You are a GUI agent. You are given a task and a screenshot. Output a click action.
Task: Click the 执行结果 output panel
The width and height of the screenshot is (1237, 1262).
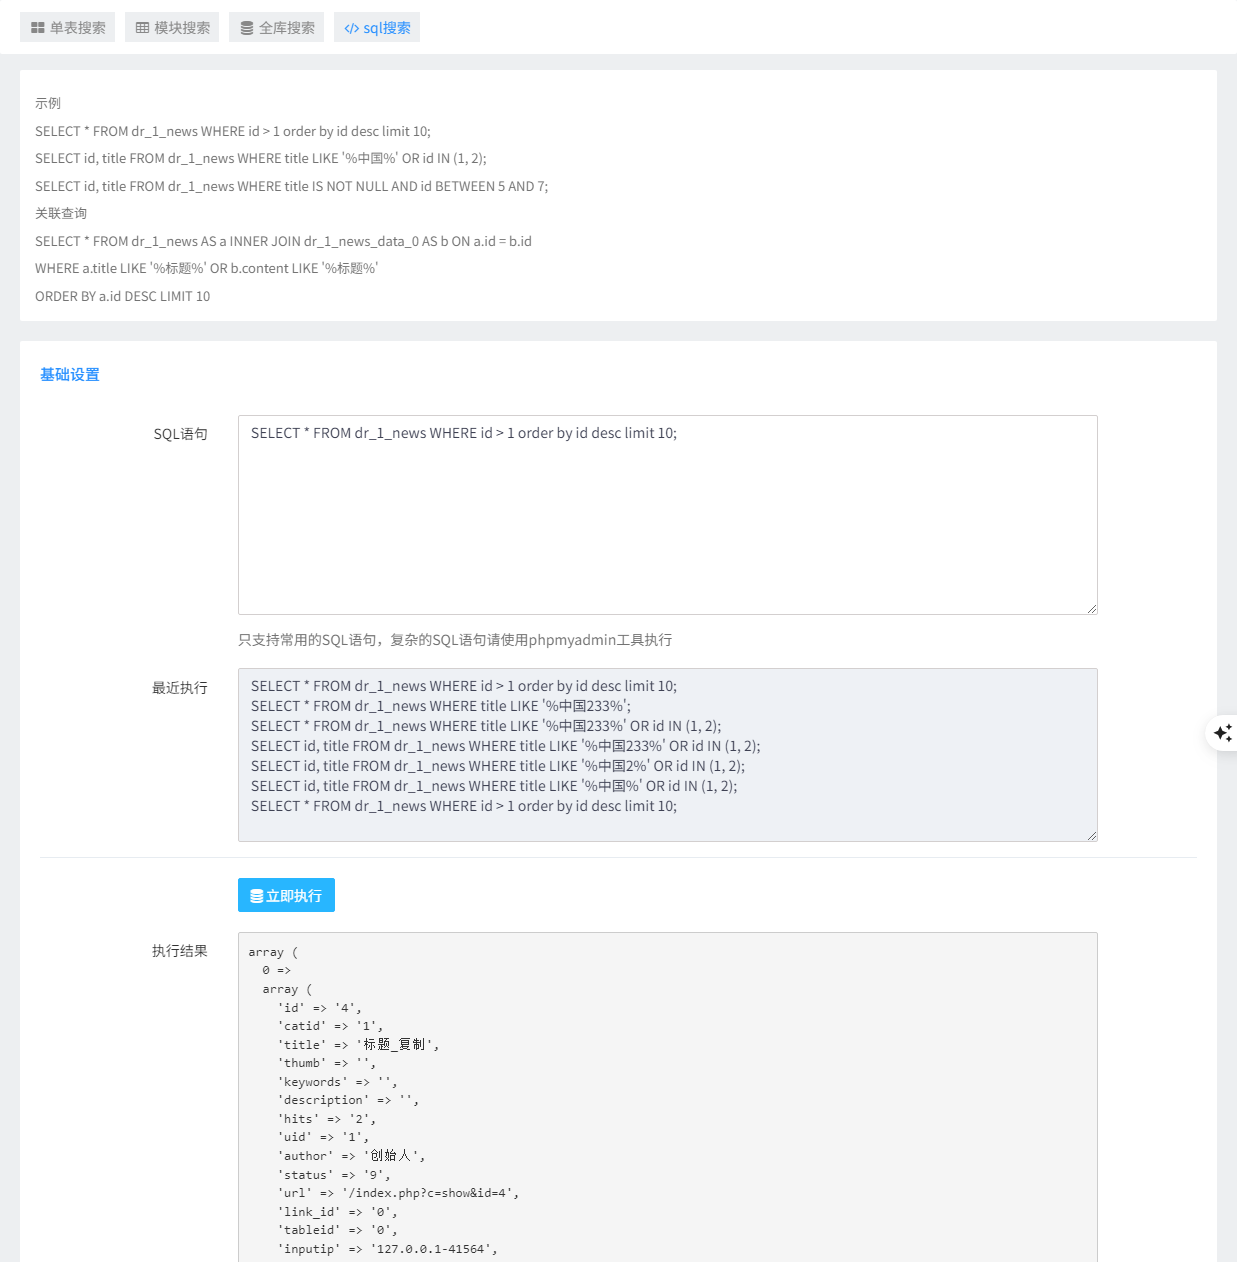tap(668, 1097)
